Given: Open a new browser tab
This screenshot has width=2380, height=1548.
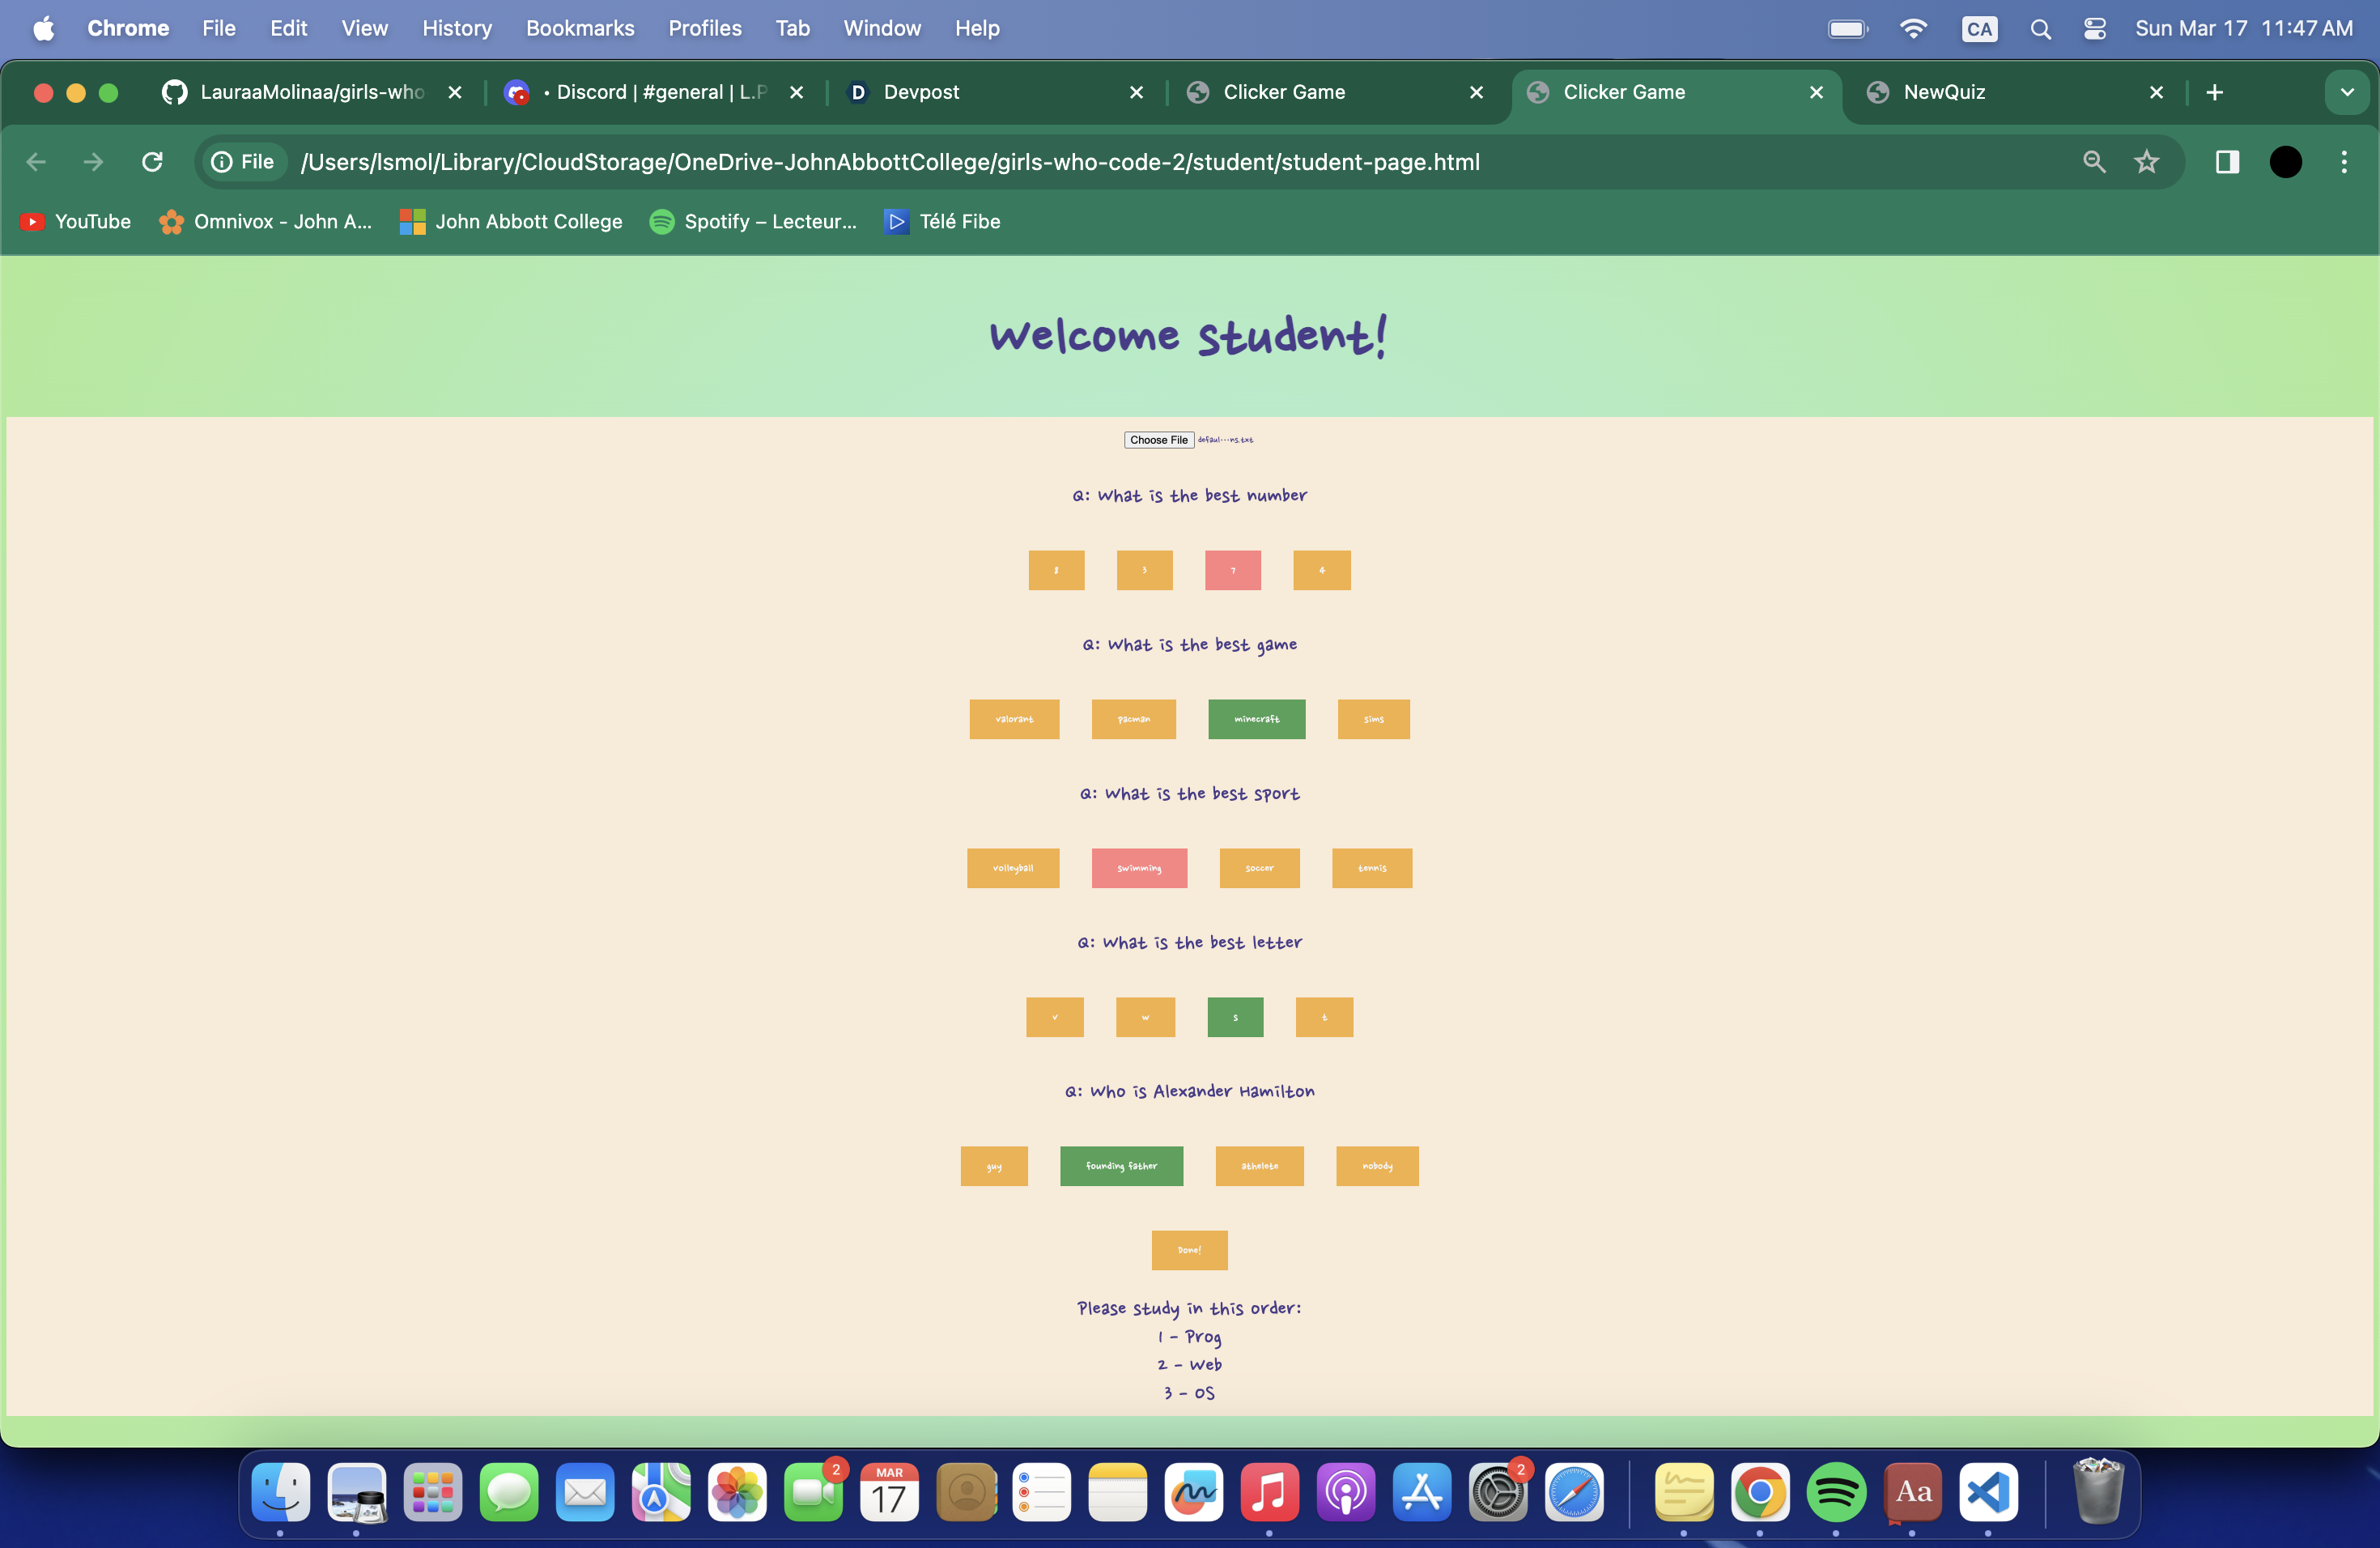Looking at the screenshot, I should 2214,92.
